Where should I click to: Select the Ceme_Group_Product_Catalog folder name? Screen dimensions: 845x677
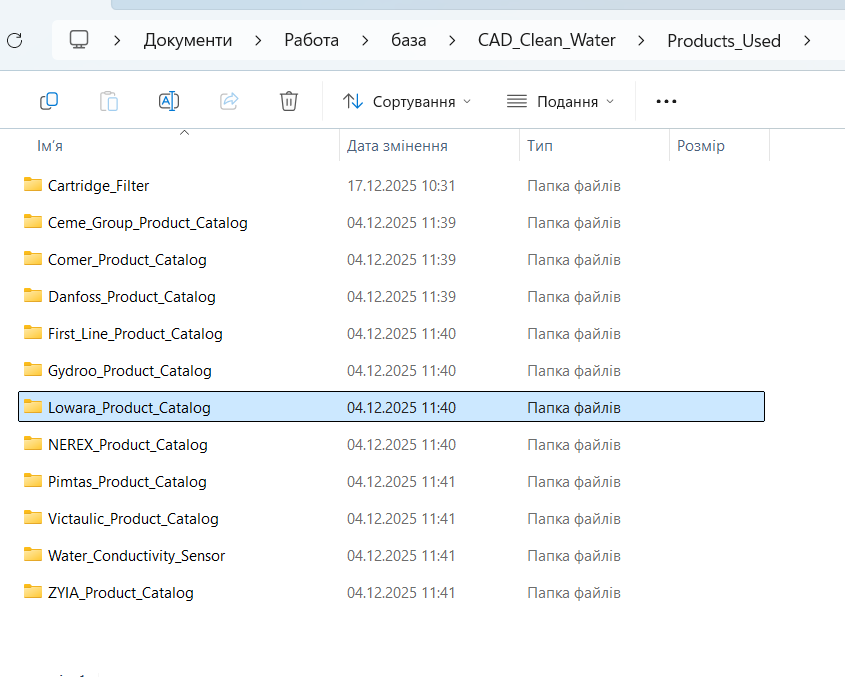point(148,223)
